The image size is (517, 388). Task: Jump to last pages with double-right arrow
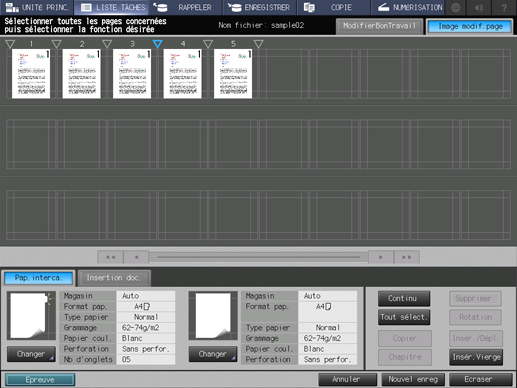[407, 257]
